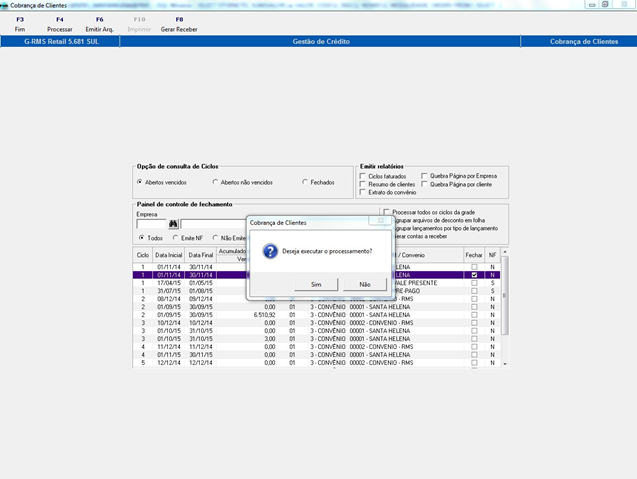Click the grid scrollbar down arrow

click(x=505, y=364)
